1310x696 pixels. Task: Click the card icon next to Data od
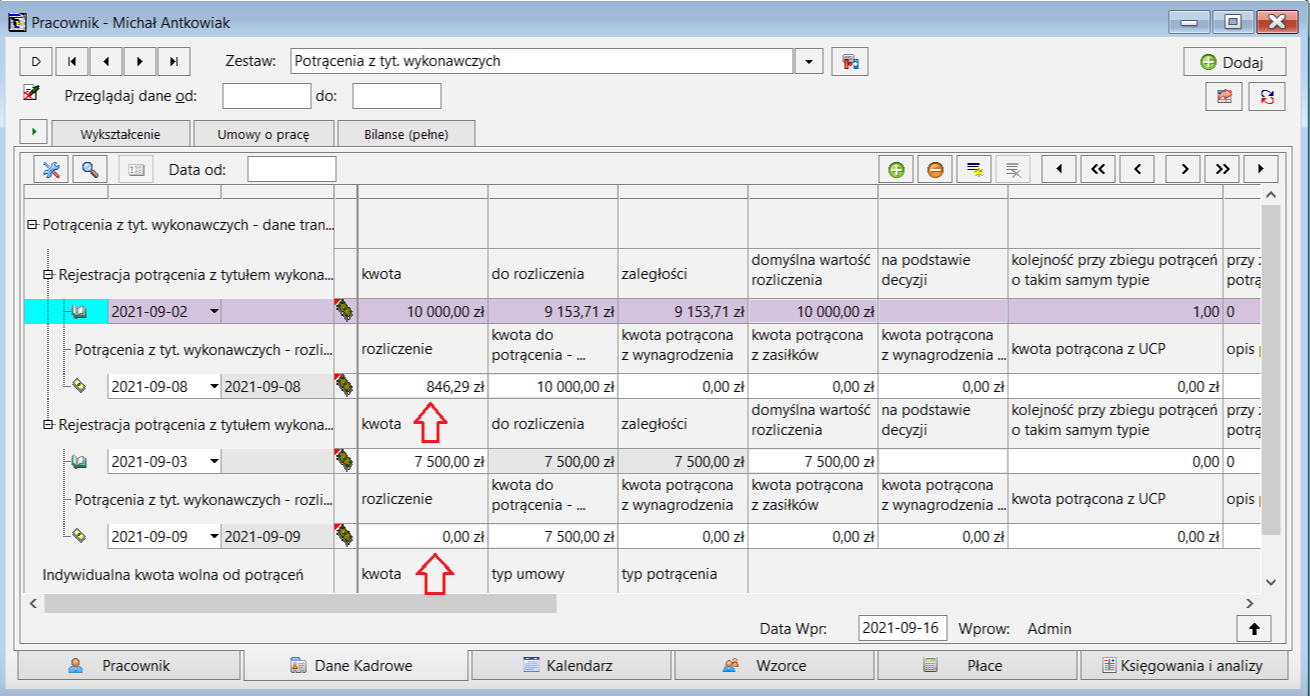pos(136,169)
